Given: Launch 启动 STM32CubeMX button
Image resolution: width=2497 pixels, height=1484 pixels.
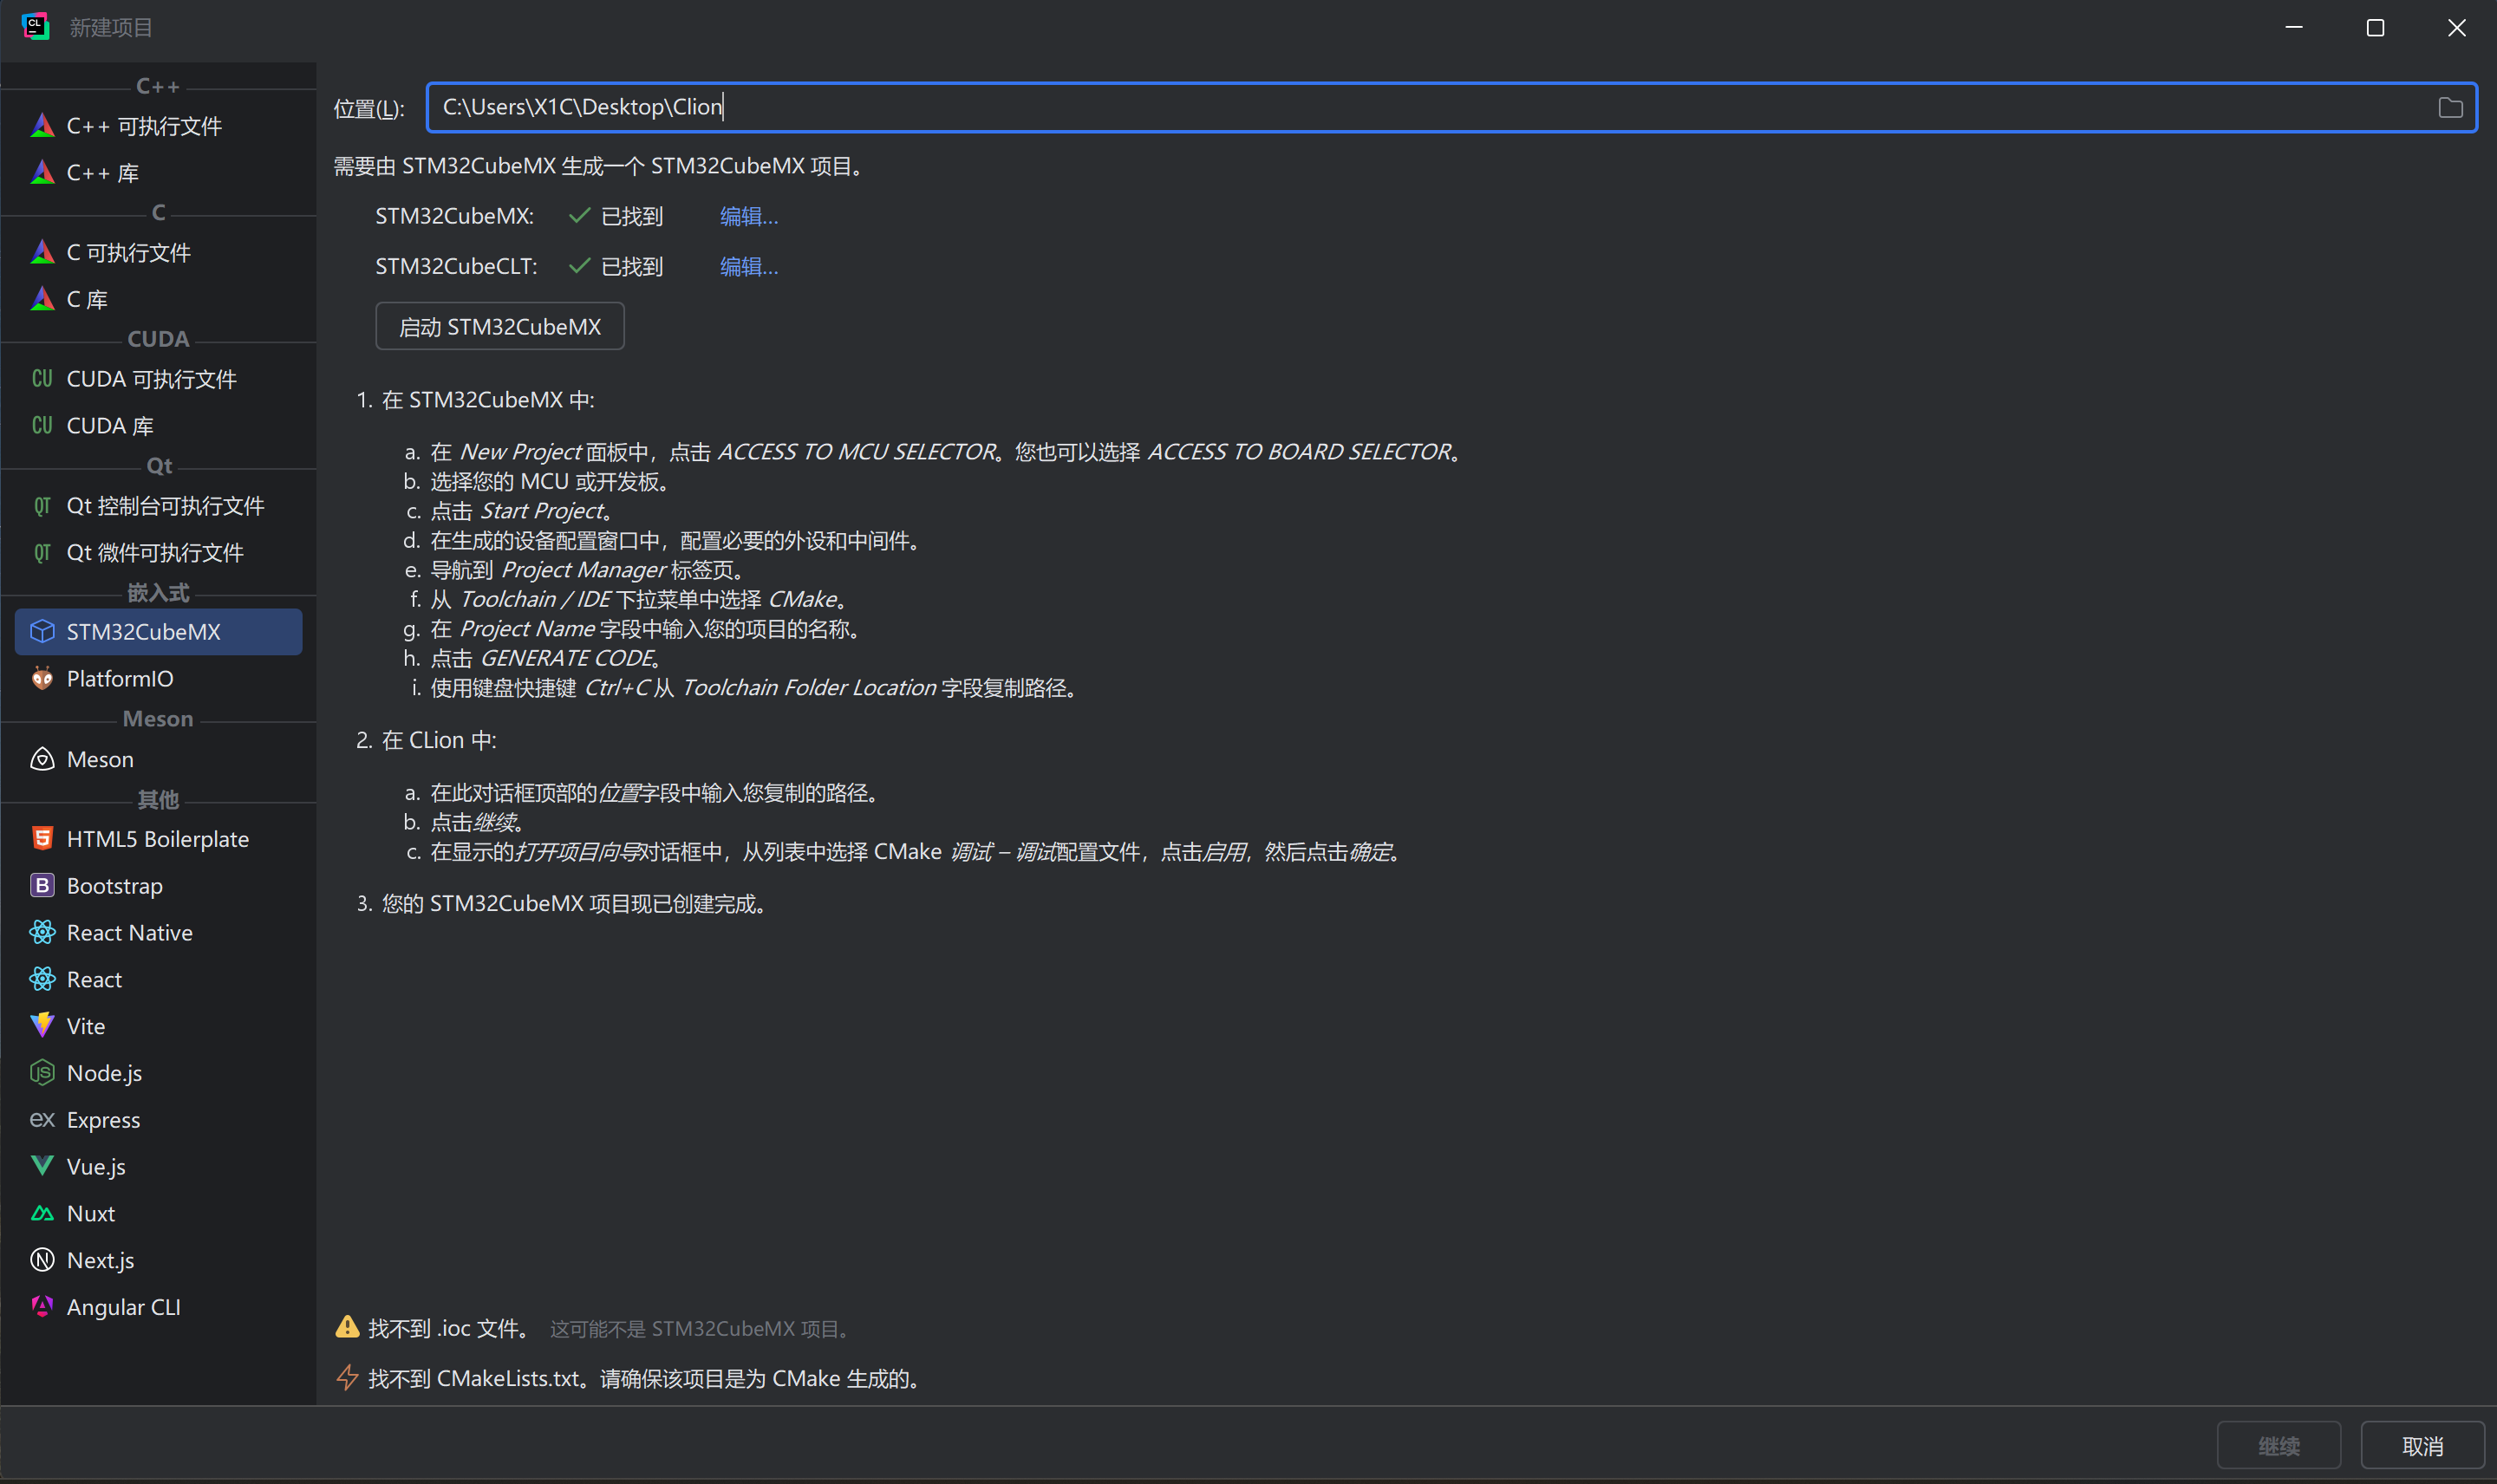Looking at the screenshot, I should pyautogui.click(x=500, y=327).
